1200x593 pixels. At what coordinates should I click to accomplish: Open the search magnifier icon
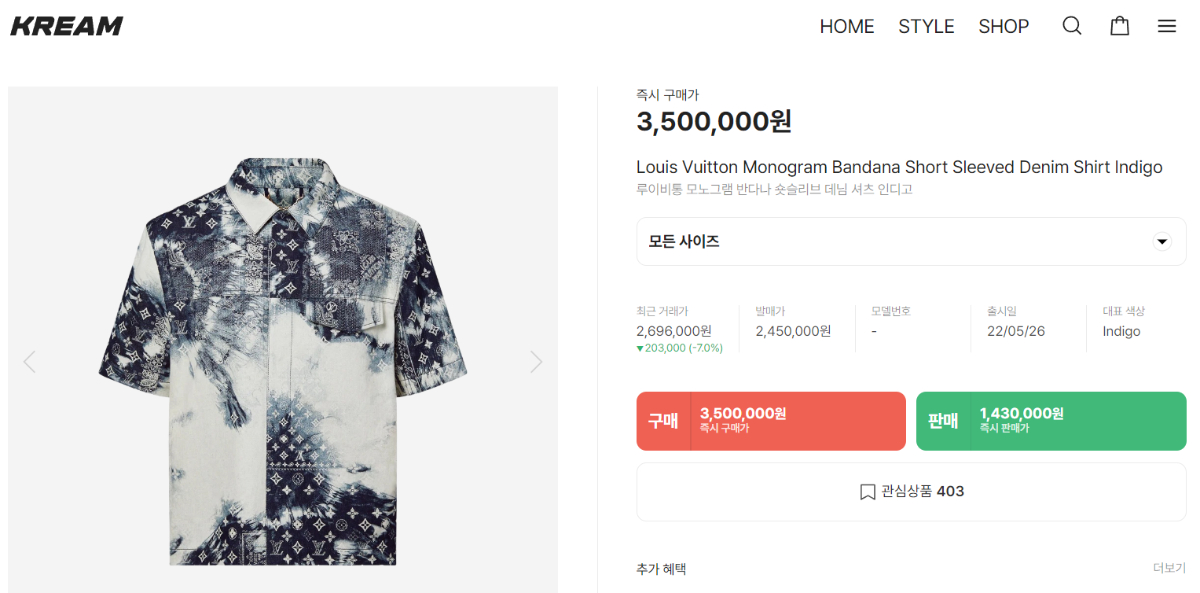(x=1072, y=26)
